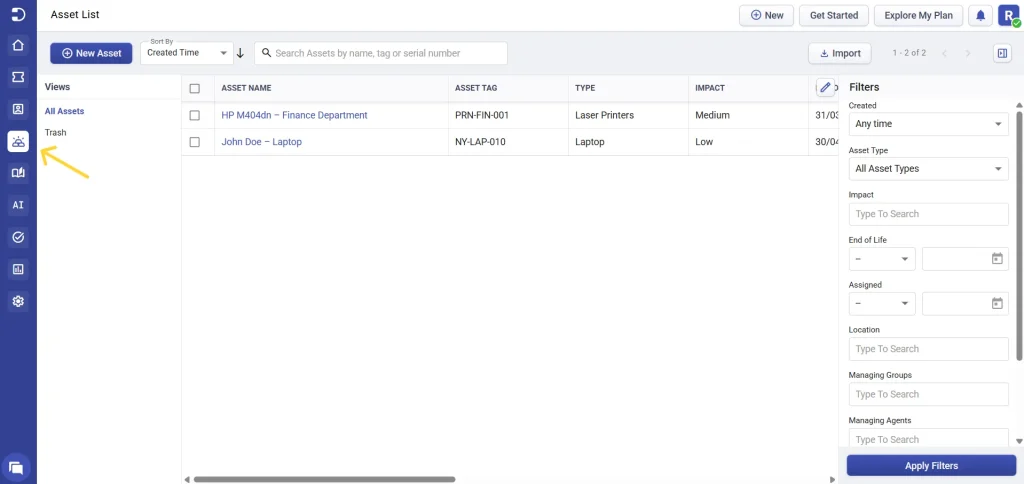Open the Reports chart icon in sidebar
This screenshot has width=1024, height=484.
pyautogui.click(x=18, y=269)
